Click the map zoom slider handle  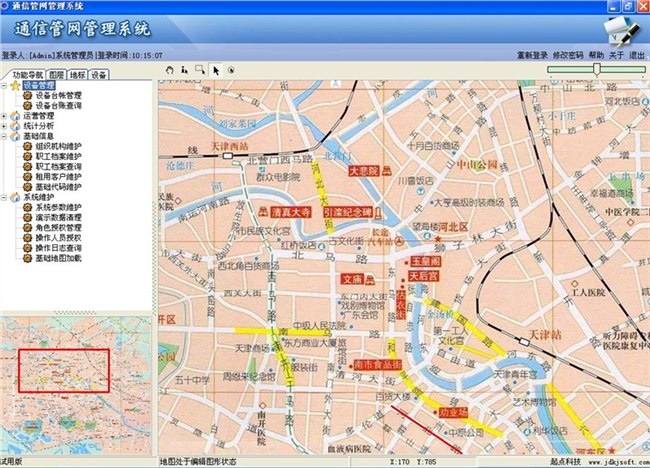(596, 69)
